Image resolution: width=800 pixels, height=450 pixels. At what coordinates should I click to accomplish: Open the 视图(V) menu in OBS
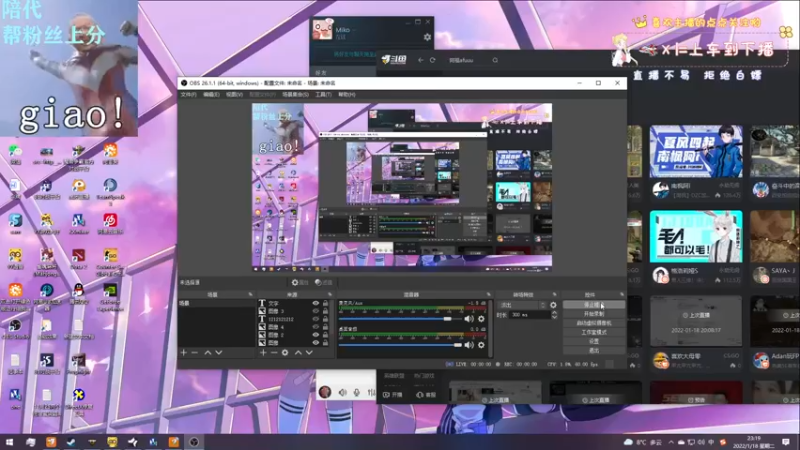(234, 94)
